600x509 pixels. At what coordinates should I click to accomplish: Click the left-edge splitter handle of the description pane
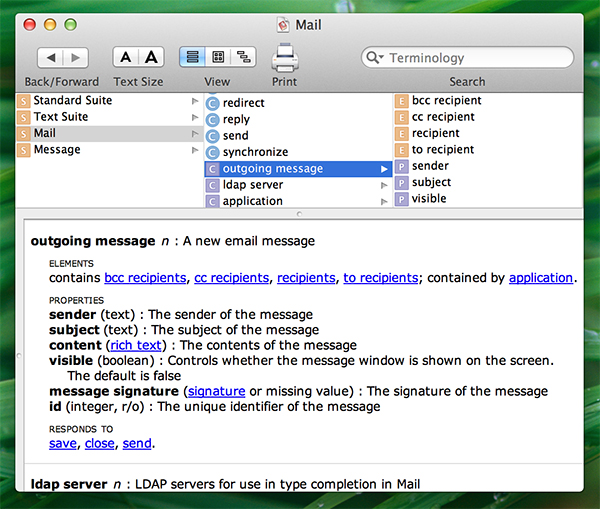19,356
